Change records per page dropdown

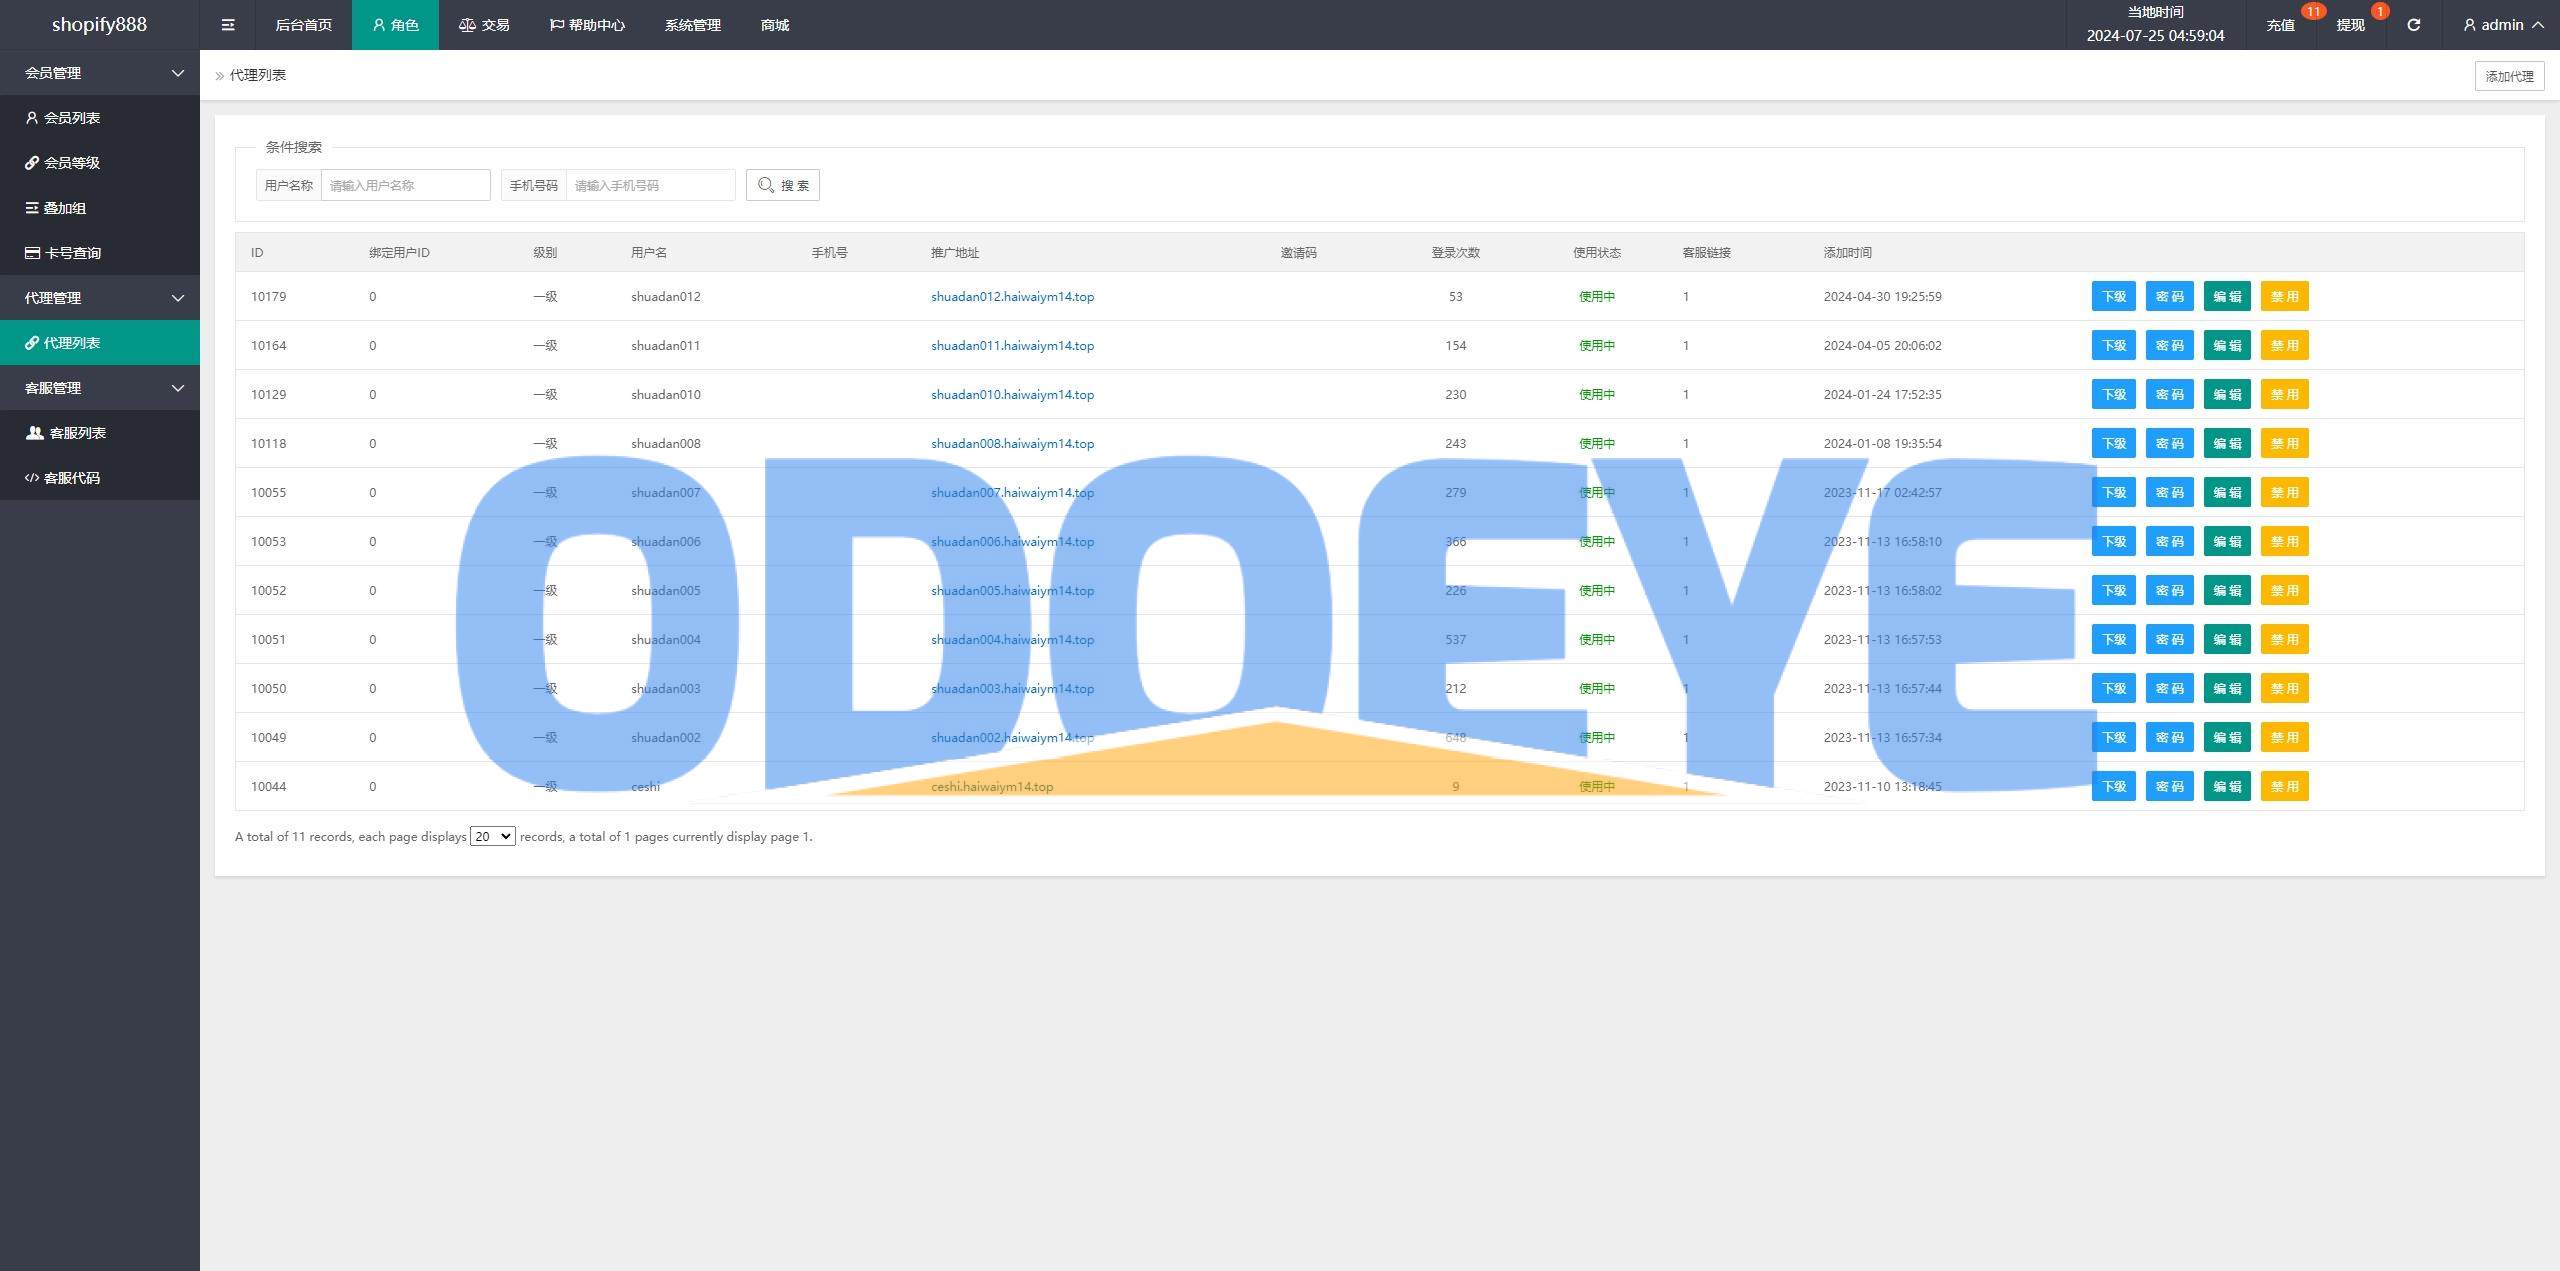(493, 836)
